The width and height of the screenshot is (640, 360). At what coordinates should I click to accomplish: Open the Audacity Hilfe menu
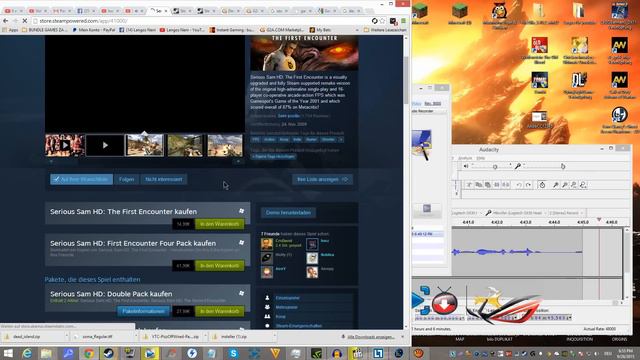(x=481, y=158)
